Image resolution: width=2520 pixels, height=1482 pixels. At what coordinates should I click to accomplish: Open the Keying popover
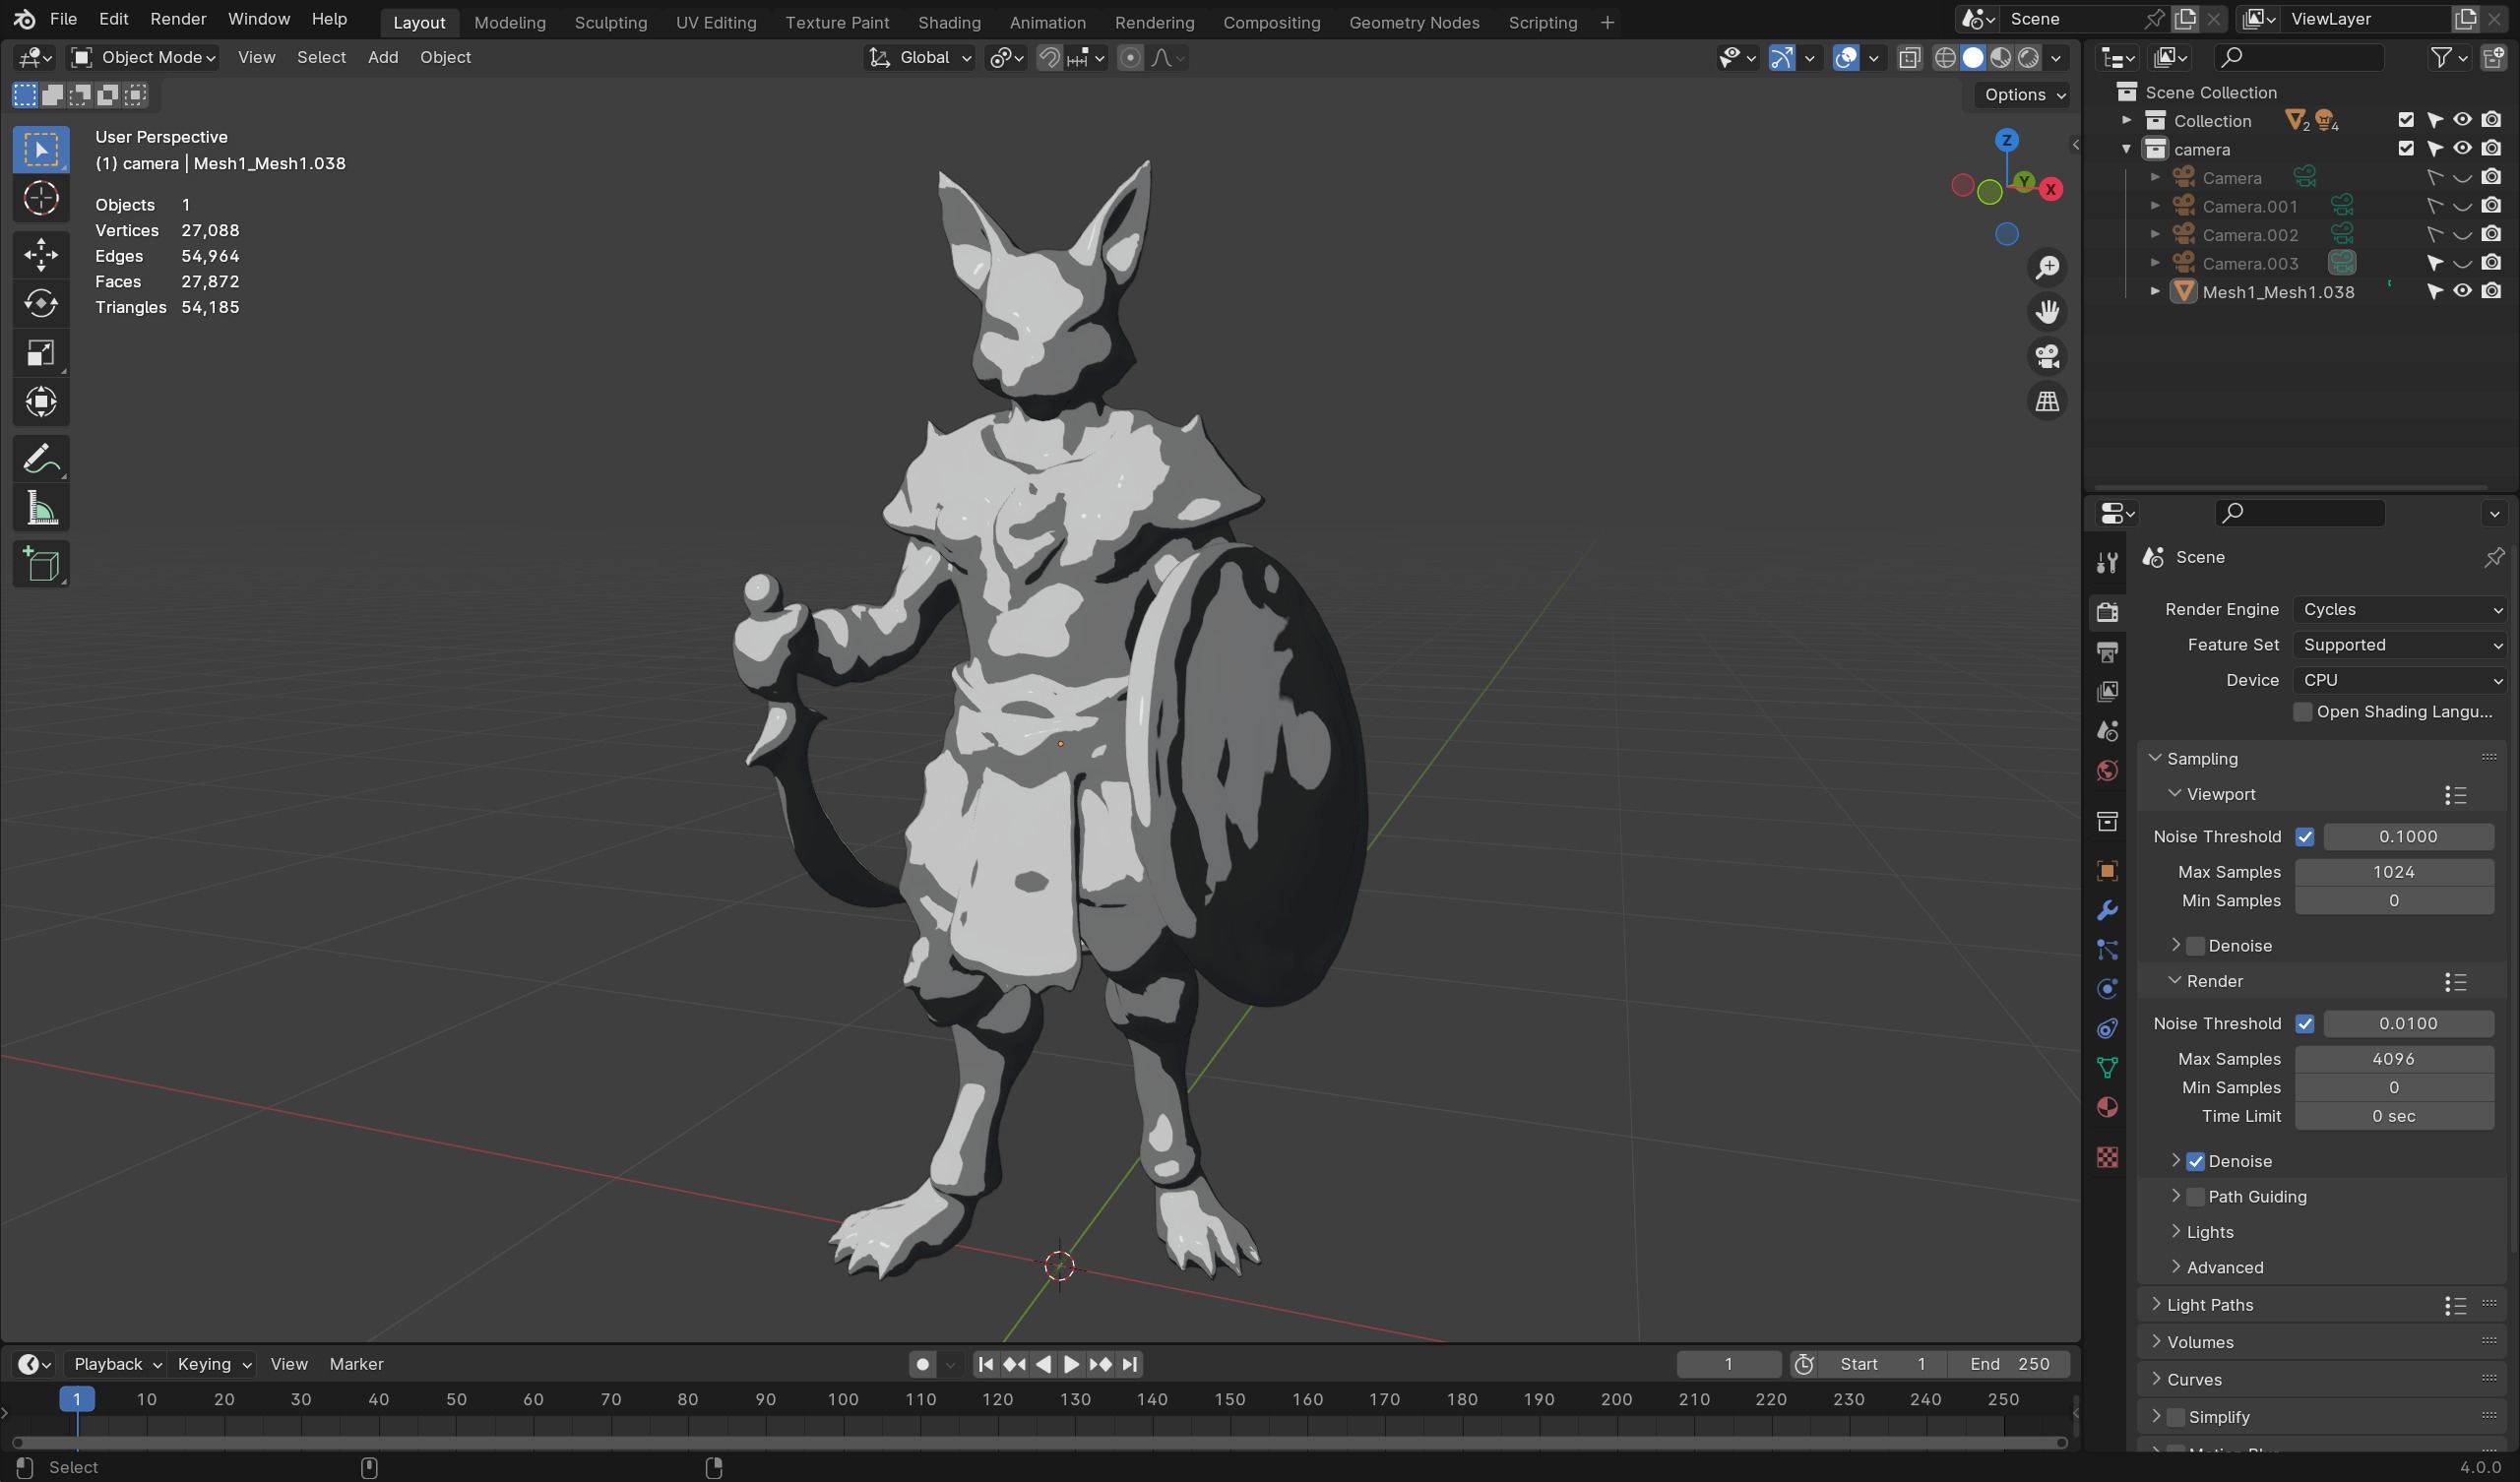(x=213, y=1364)
